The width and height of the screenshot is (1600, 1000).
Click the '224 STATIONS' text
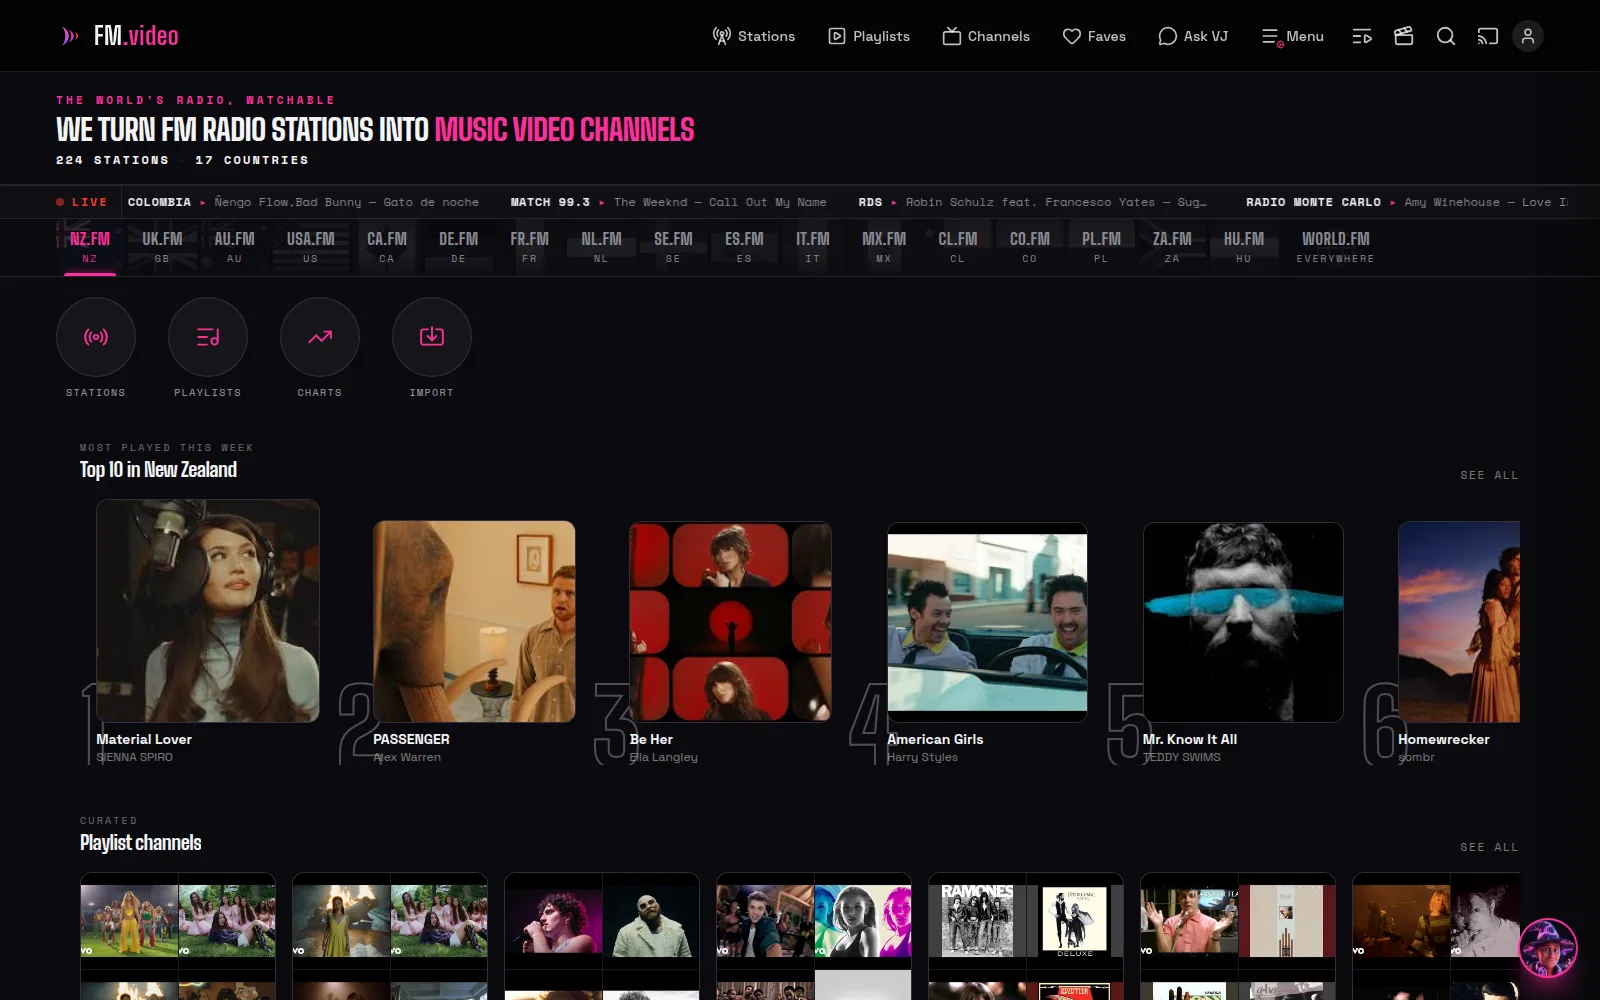[112, 160]
